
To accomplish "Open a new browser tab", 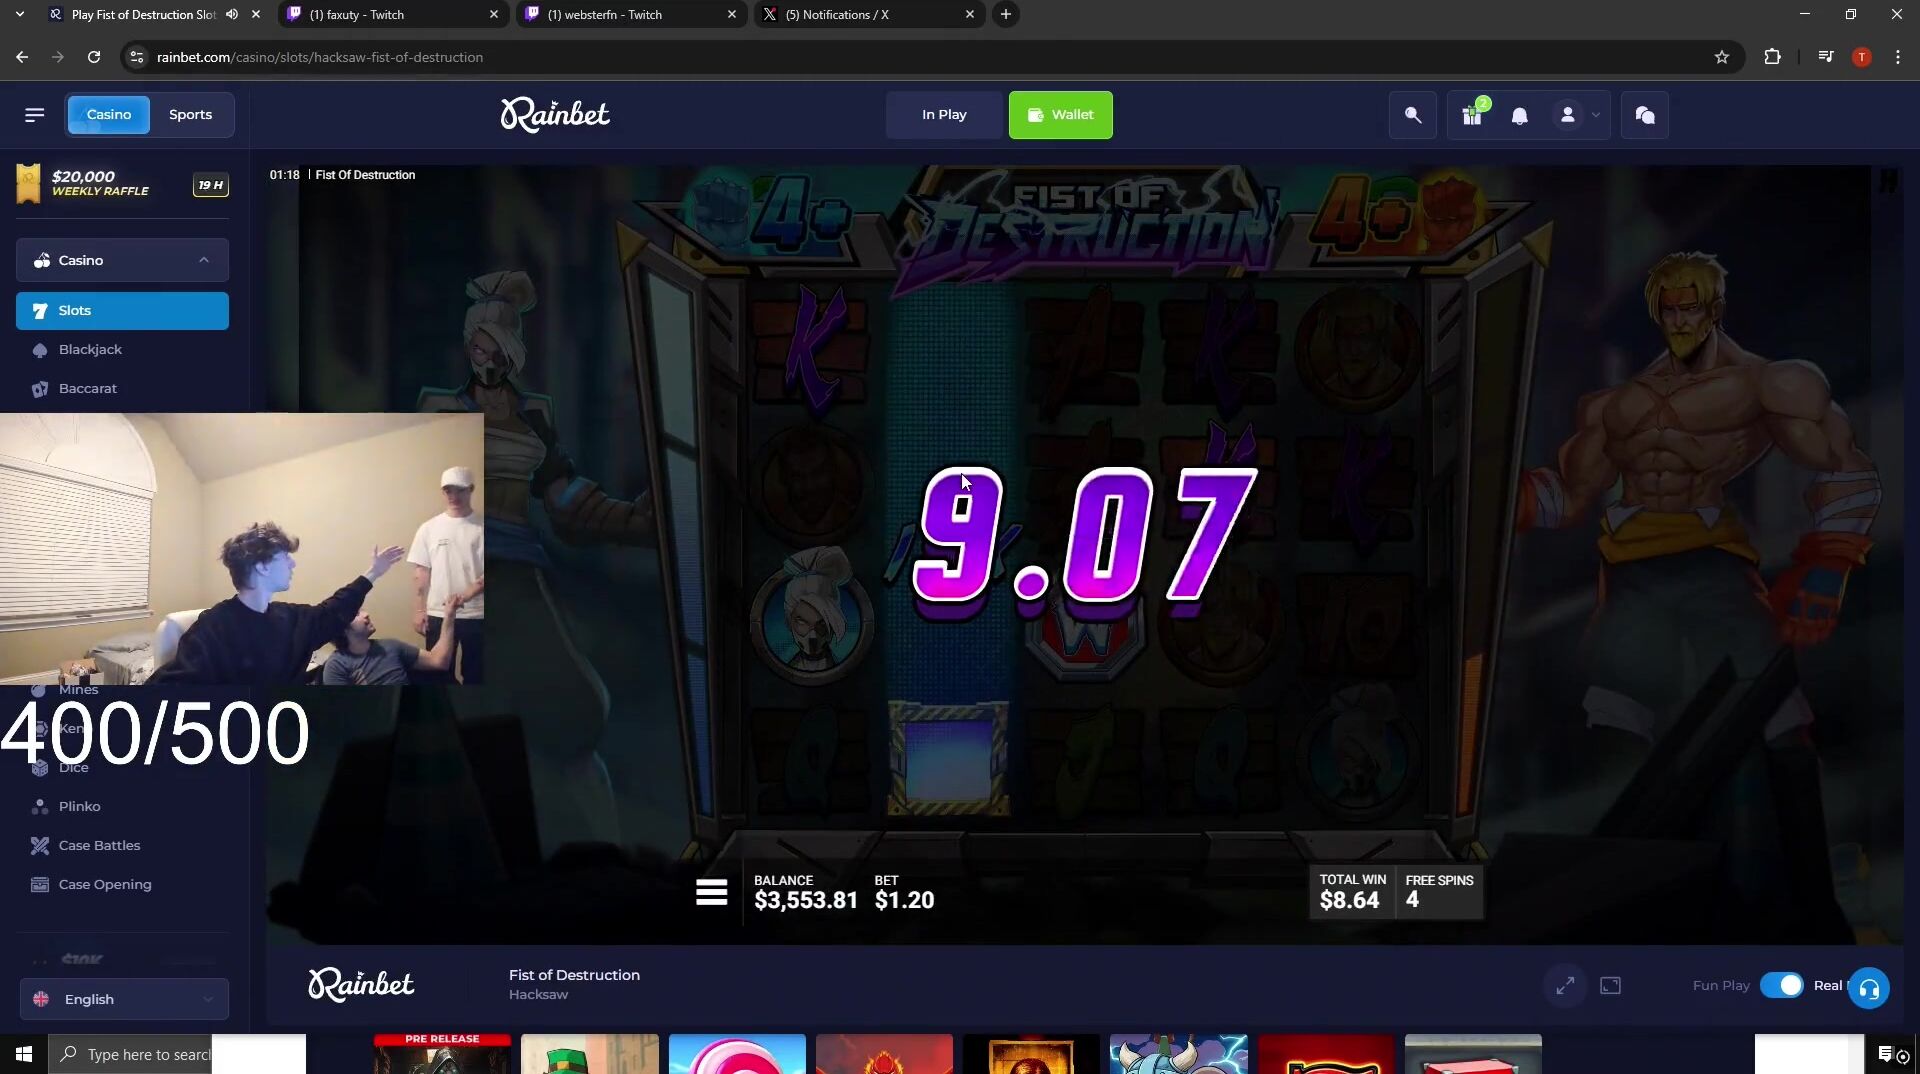I will click(1005, 14).
